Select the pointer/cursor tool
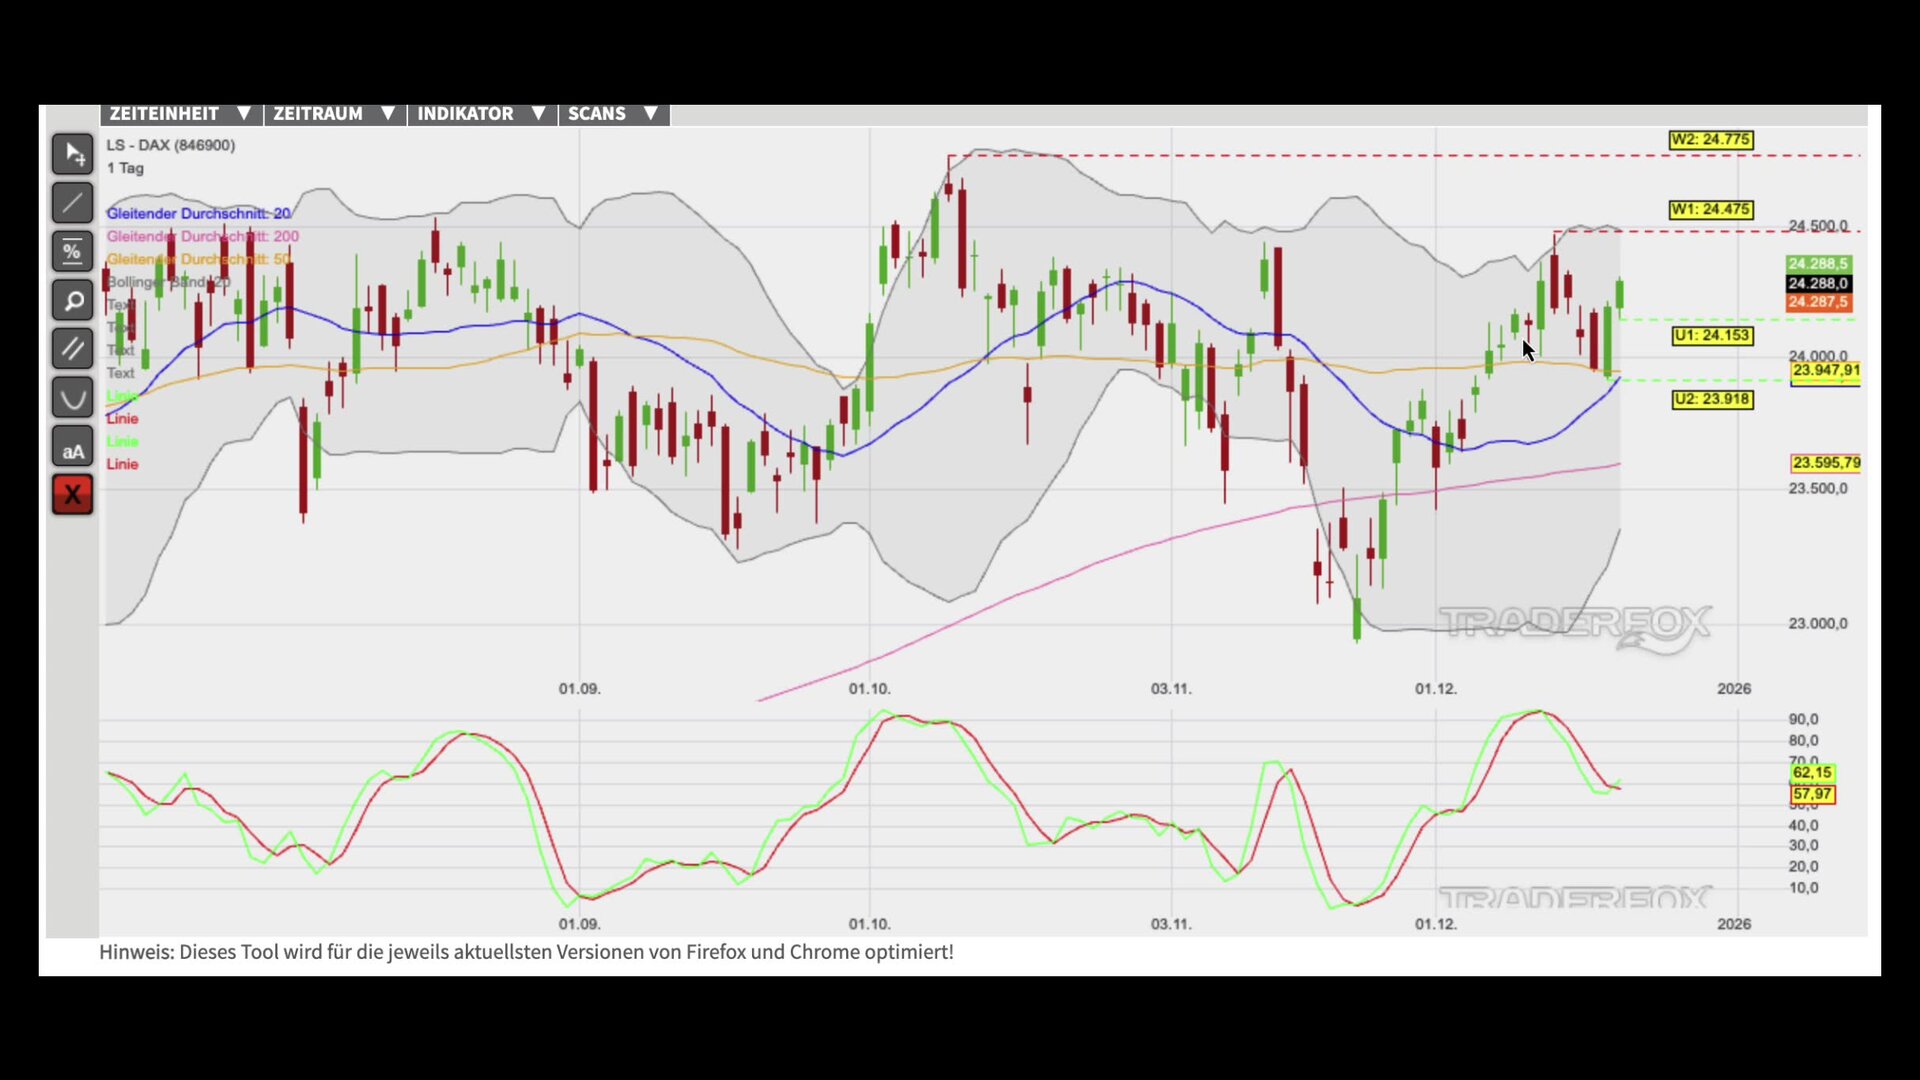 tap(72, 154)
